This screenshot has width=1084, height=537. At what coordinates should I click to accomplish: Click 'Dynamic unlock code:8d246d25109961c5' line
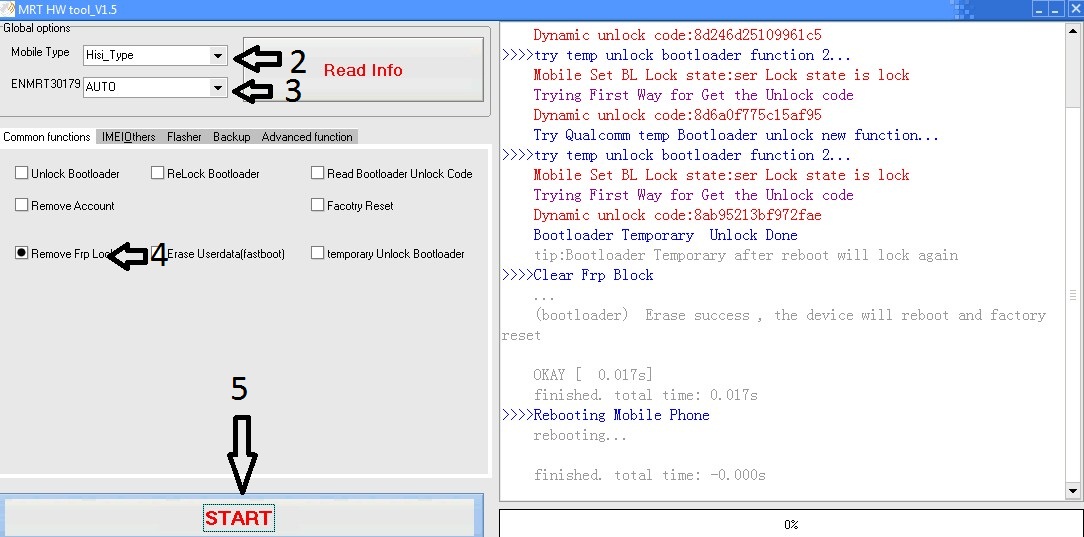678,35
